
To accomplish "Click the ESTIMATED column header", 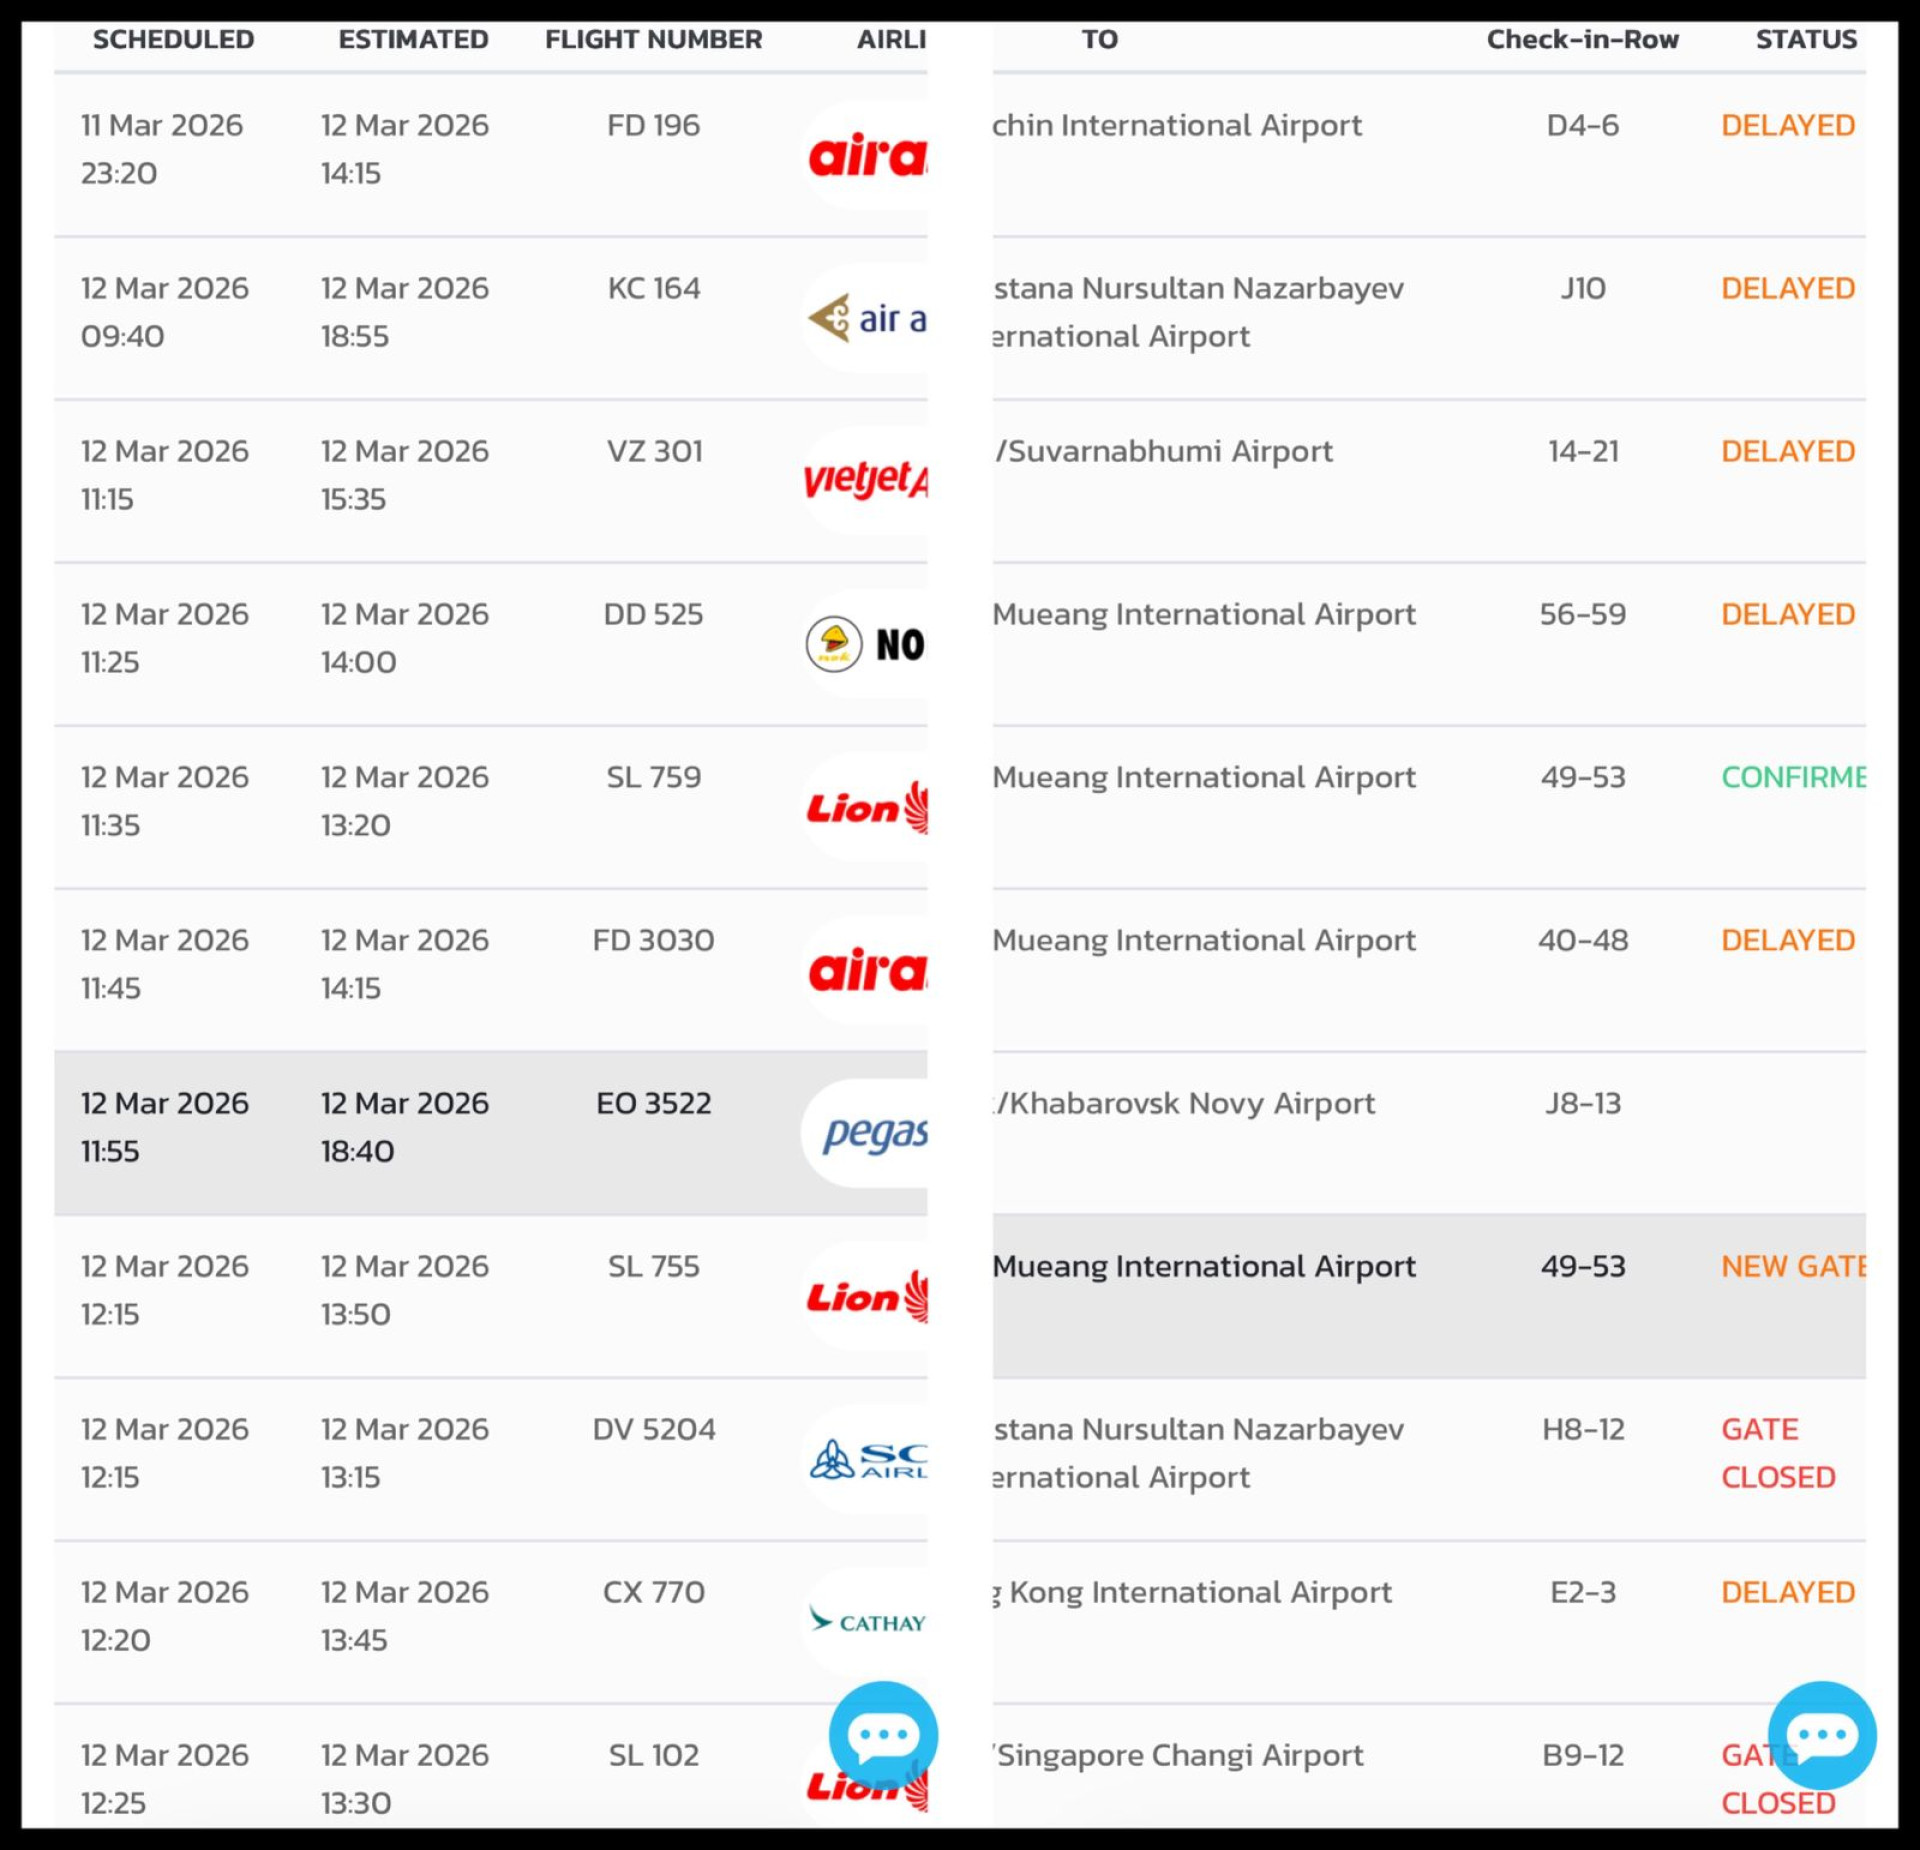I will click(413, 39).
